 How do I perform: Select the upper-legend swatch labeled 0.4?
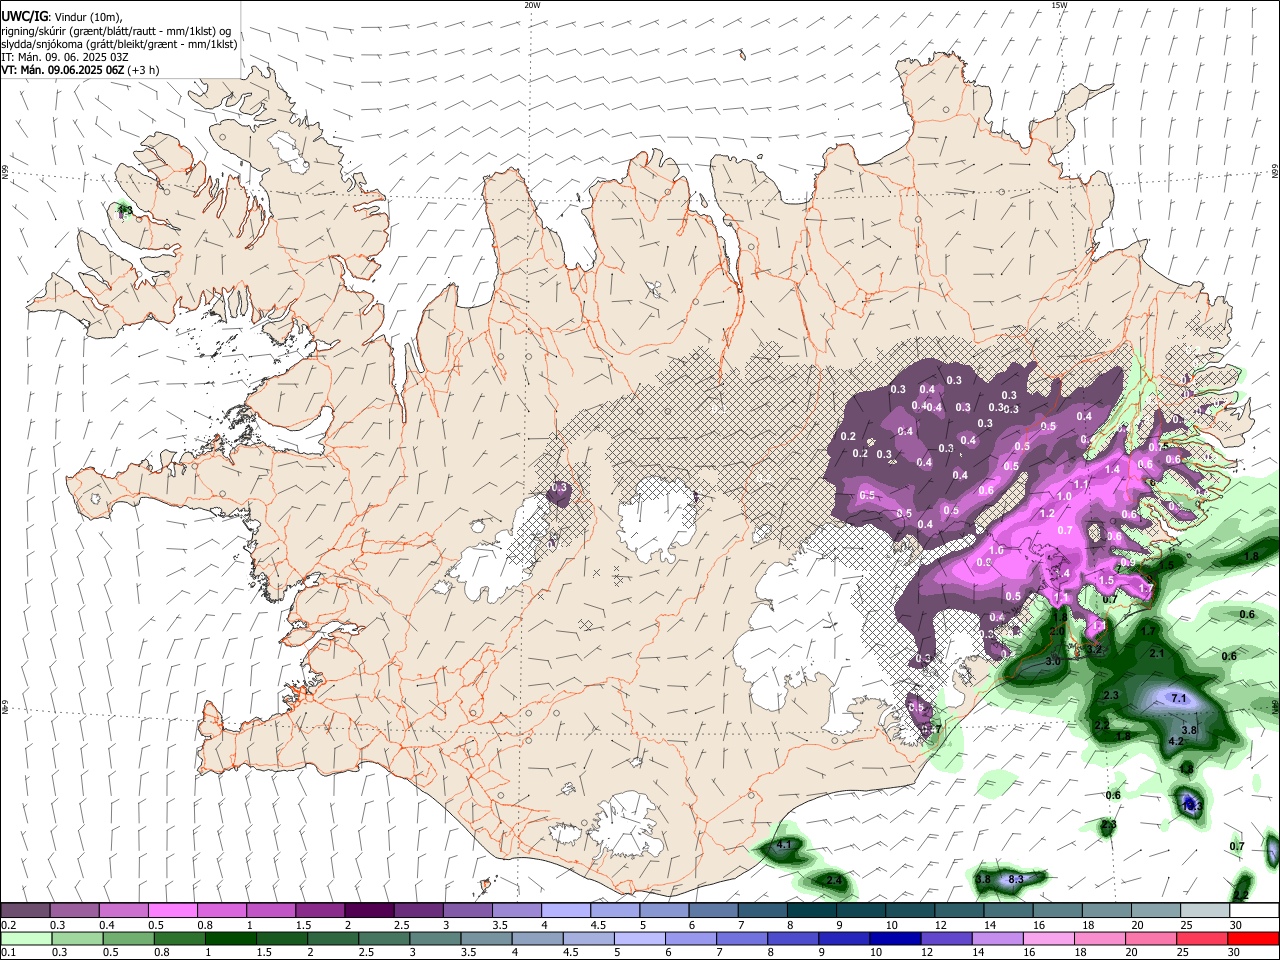tap(123, 911)
